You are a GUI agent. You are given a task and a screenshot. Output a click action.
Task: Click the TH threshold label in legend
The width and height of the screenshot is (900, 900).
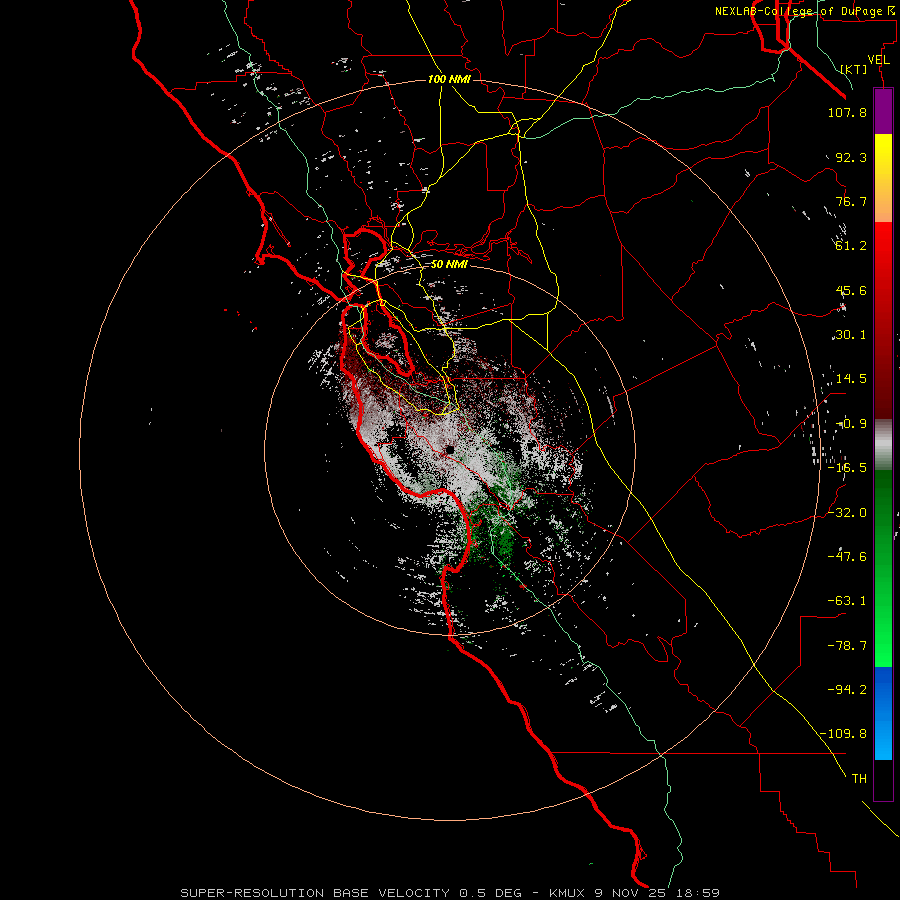pos(859,779)
